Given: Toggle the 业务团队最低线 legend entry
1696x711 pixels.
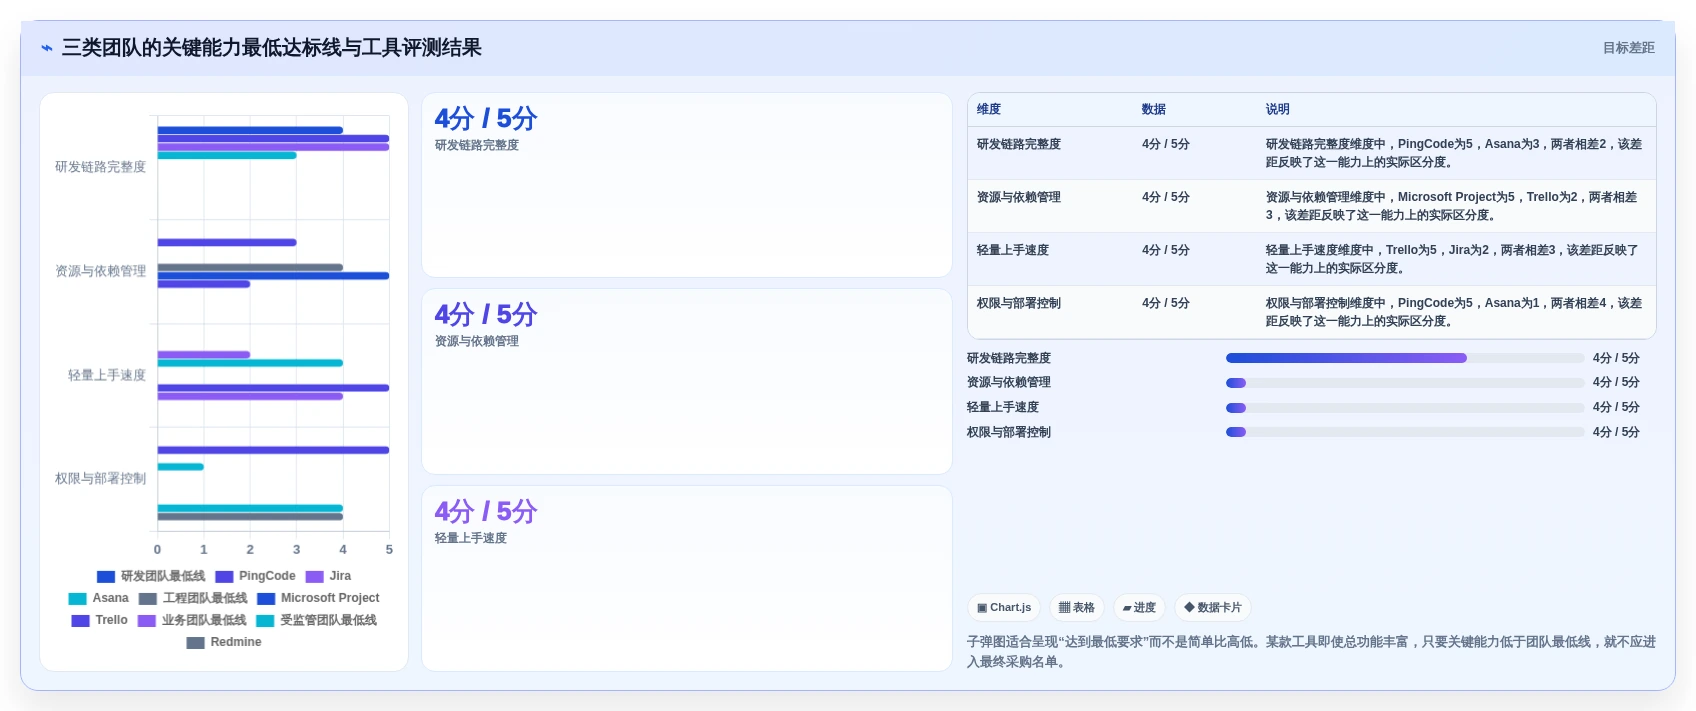Looking at the screenshot, I should tap(192, 620).
